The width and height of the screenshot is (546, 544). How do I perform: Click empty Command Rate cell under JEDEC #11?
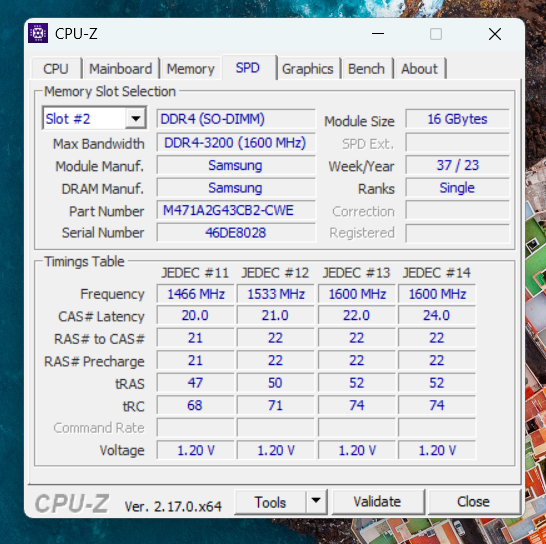pos(195,428)
